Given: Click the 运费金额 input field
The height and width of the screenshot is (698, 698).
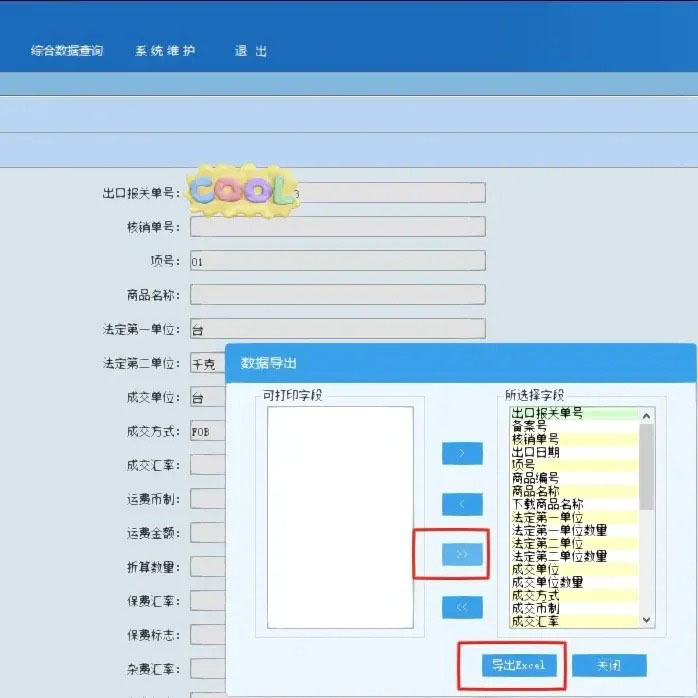Looking at the screenshot, I should coord(208,532).
